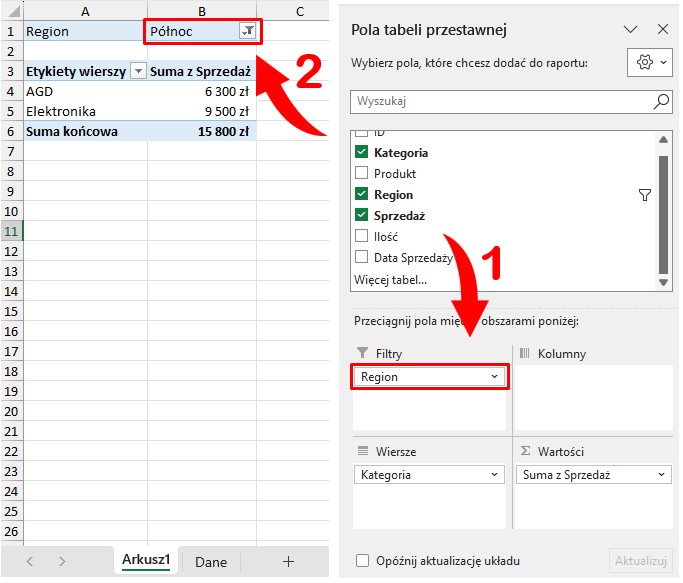Select the Suma końcowa cell
The image size is (683, 583).
[x=85, y=131]
